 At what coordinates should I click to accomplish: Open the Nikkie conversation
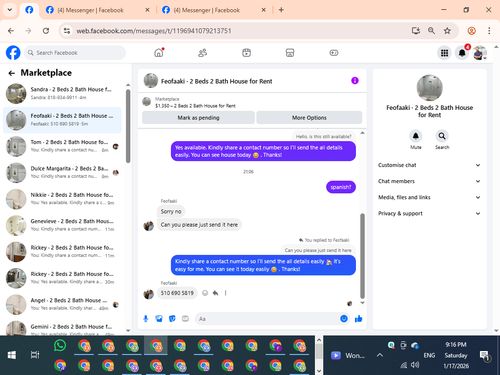[x=63, y=199]
